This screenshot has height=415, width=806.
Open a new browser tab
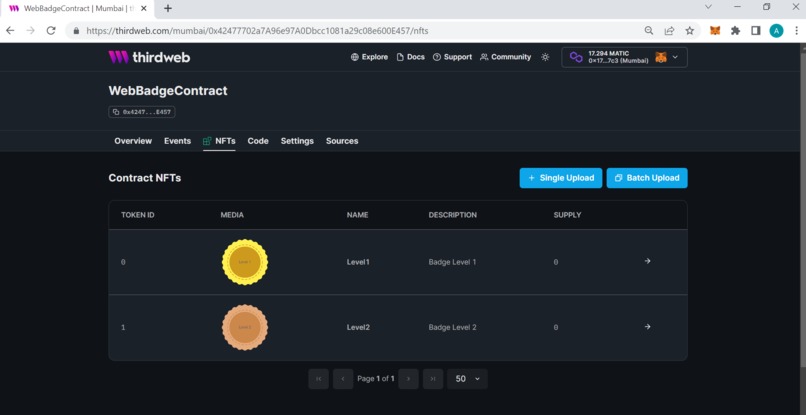click(x=168, y=8)
